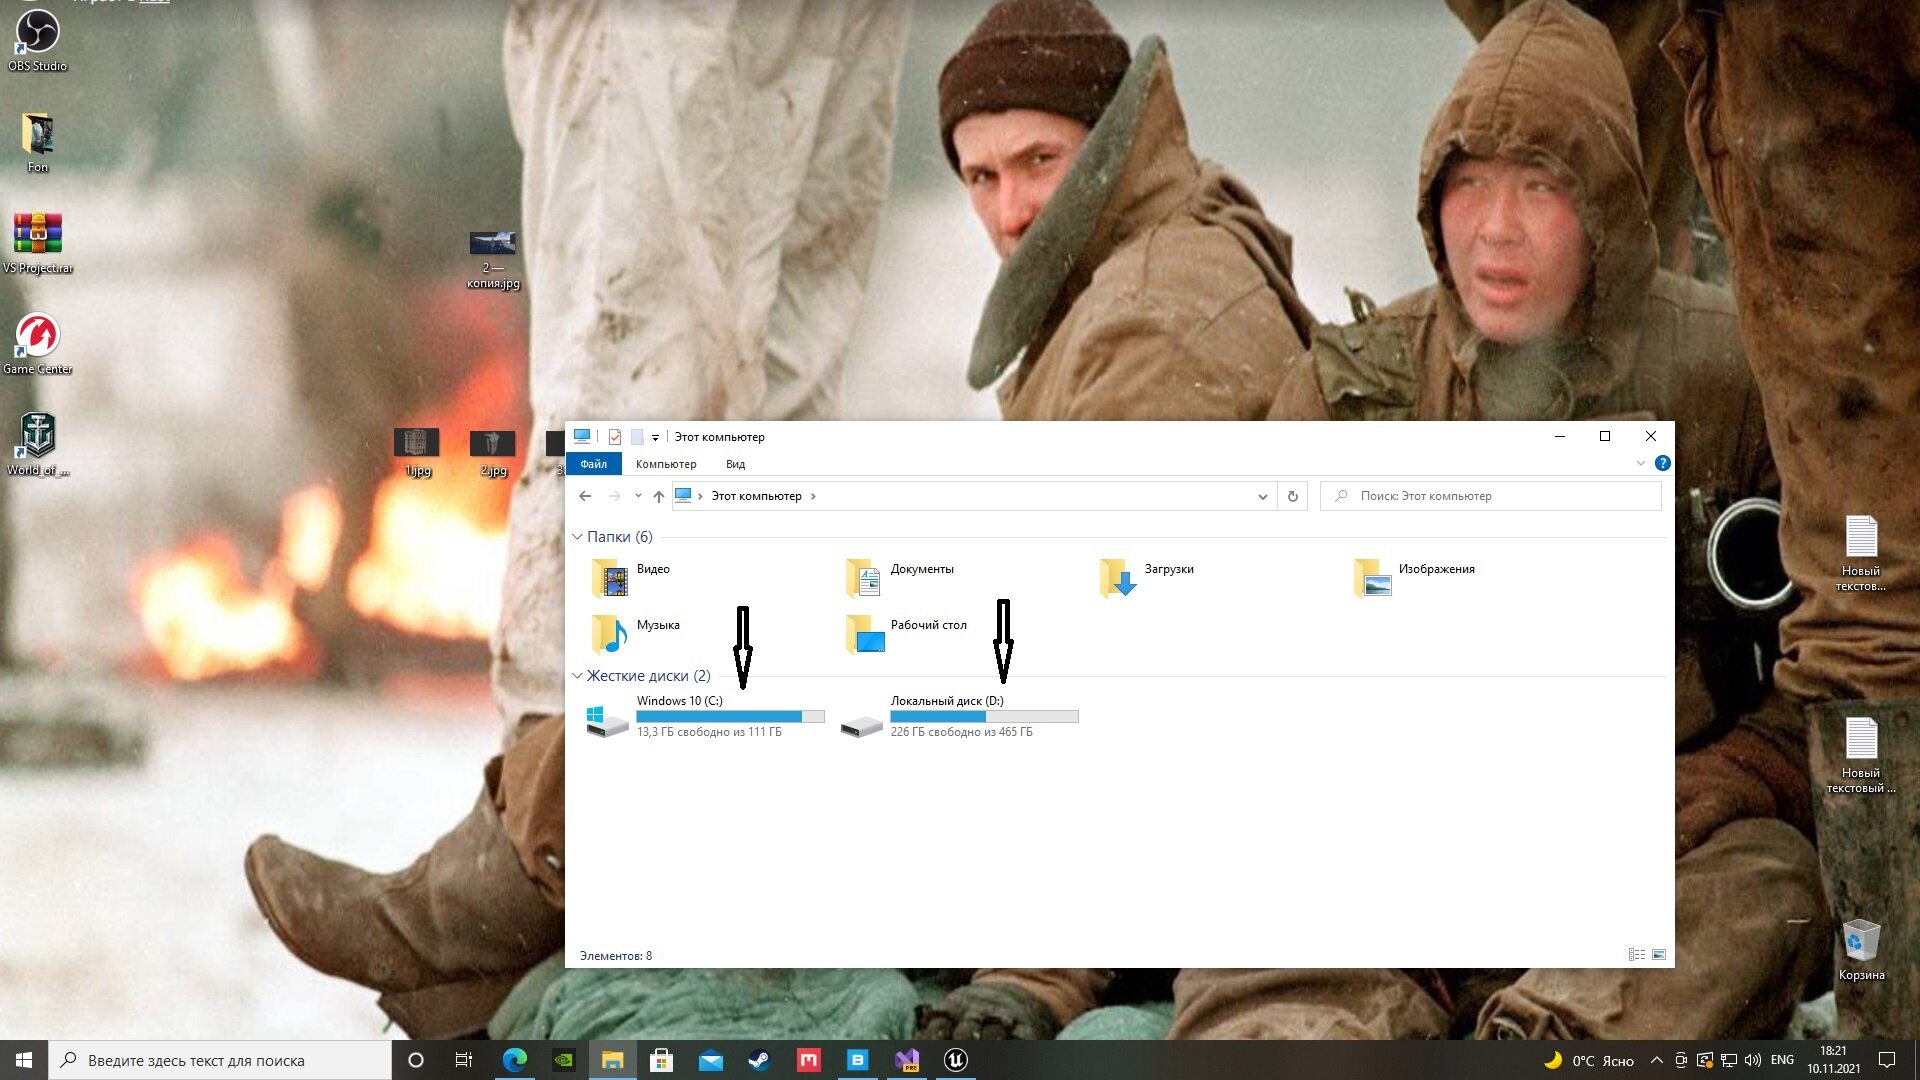
Task: Switch to large icons view mode
Action: [x=1659, y=955]
